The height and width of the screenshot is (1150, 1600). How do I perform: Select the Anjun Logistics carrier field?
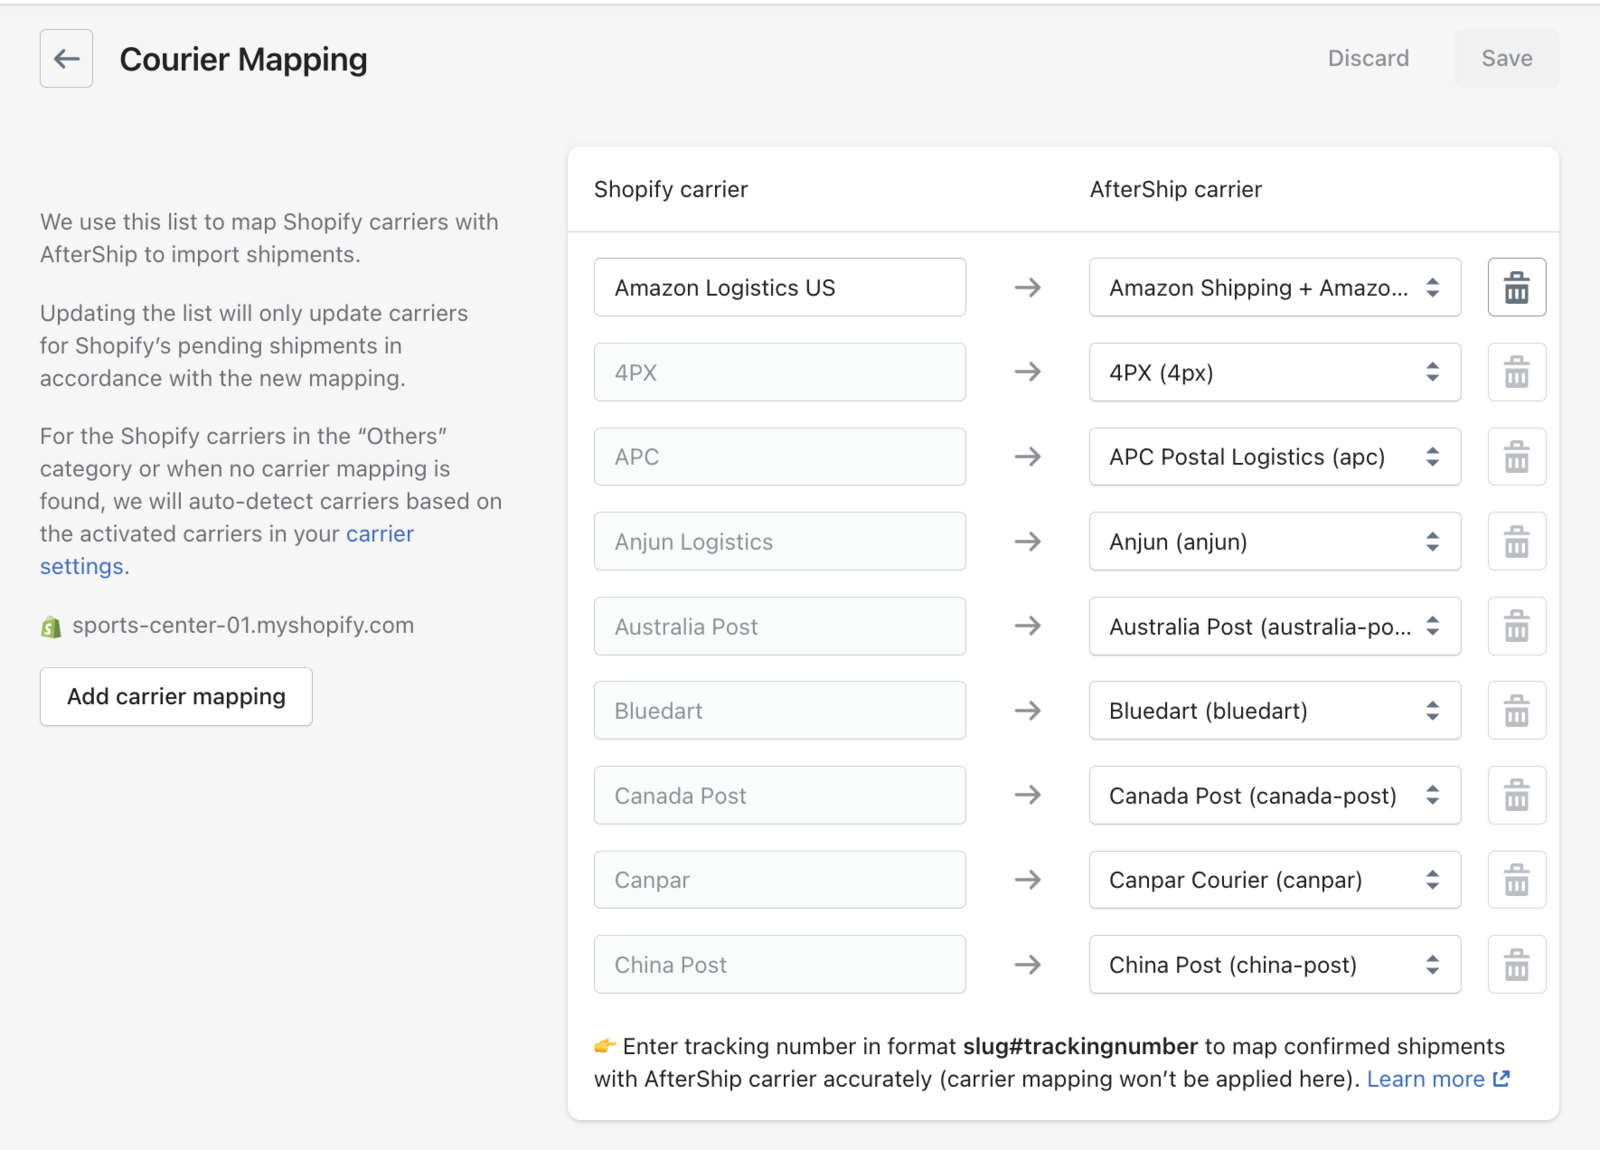point(779,542)
